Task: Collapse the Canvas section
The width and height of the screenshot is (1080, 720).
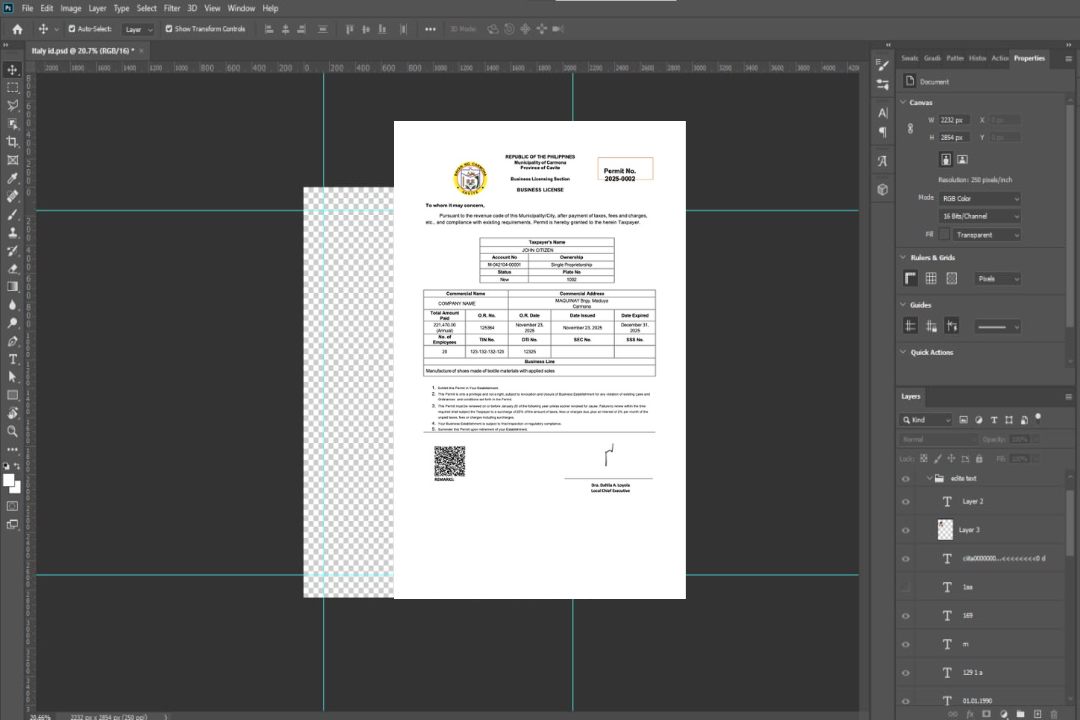Action: pos(903,102)
